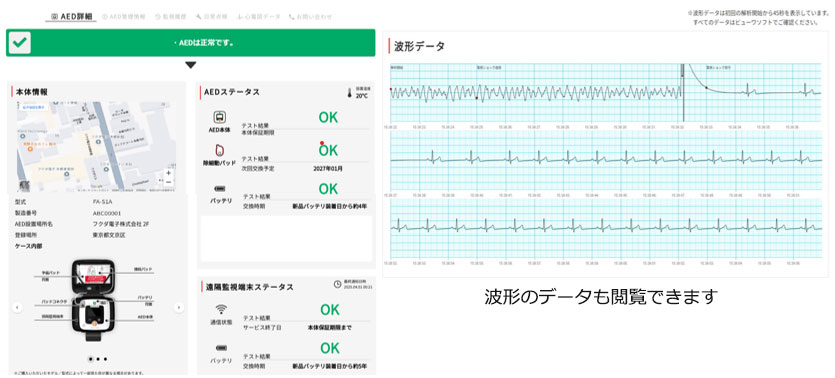
Task: Switch to the 日常点検 tab
Action: pyautogui.click(x=211, y=17)
